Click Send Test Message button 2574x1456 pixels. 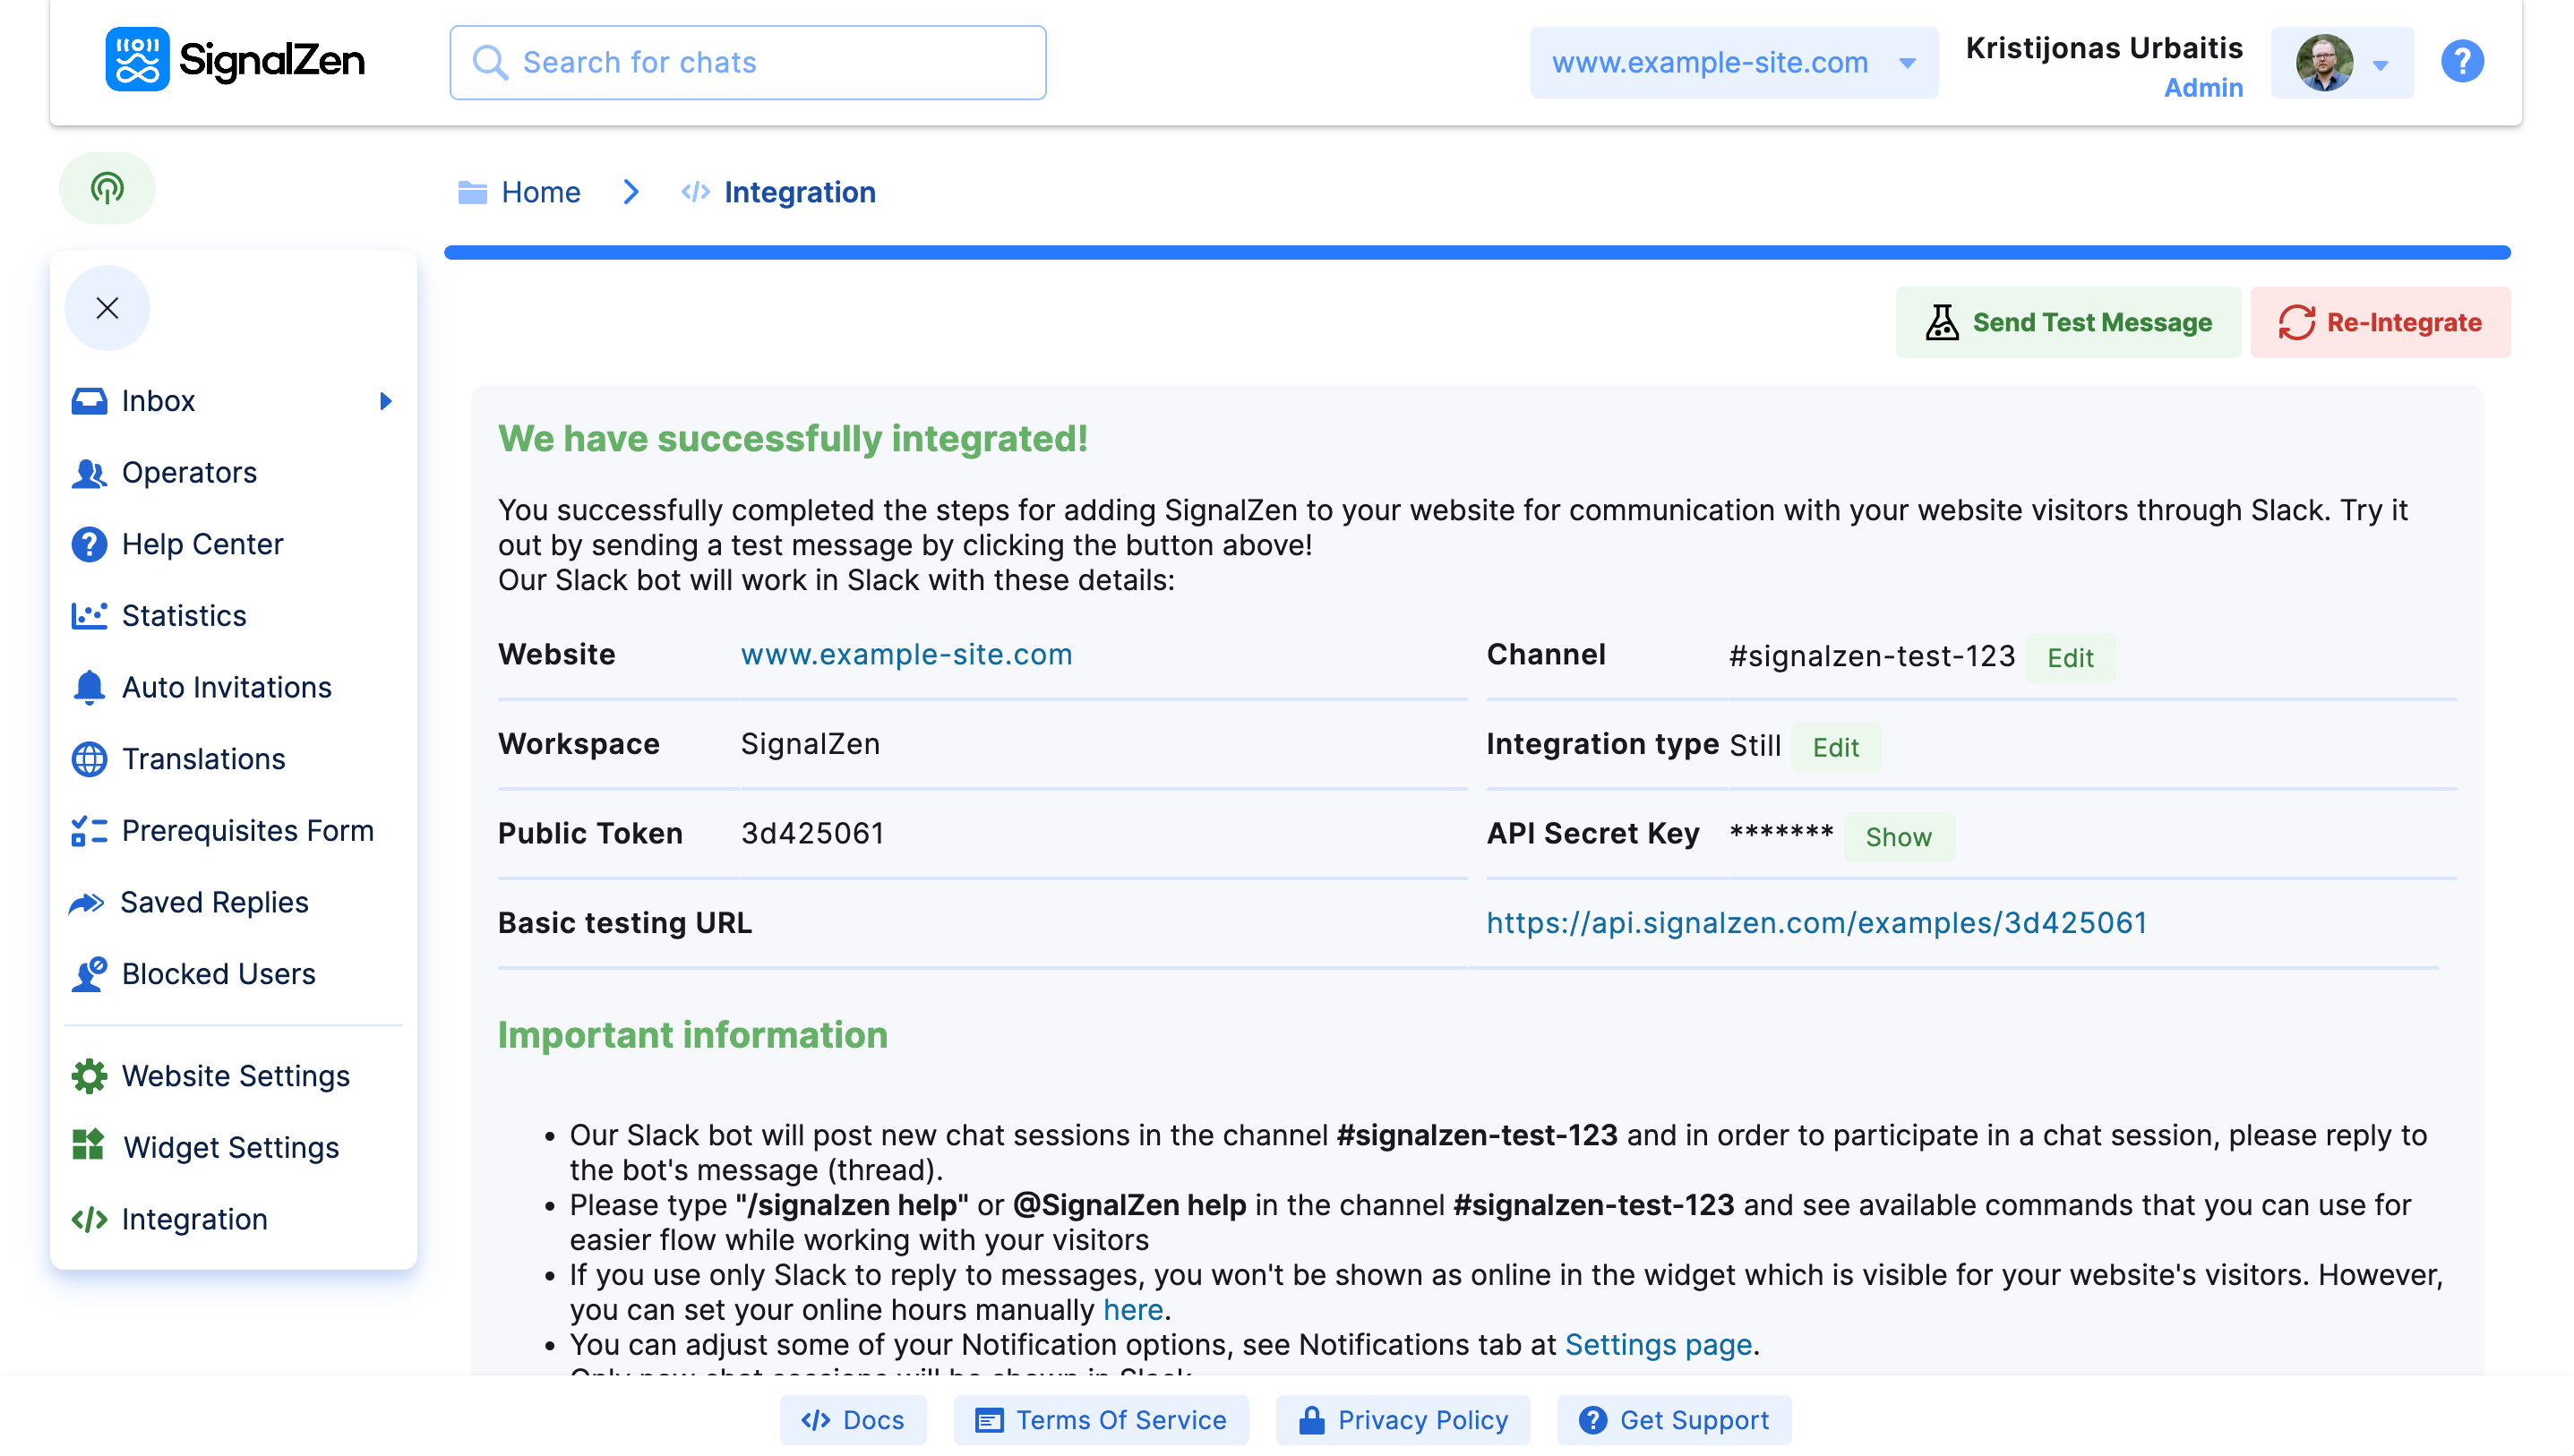click(2067, 322)
